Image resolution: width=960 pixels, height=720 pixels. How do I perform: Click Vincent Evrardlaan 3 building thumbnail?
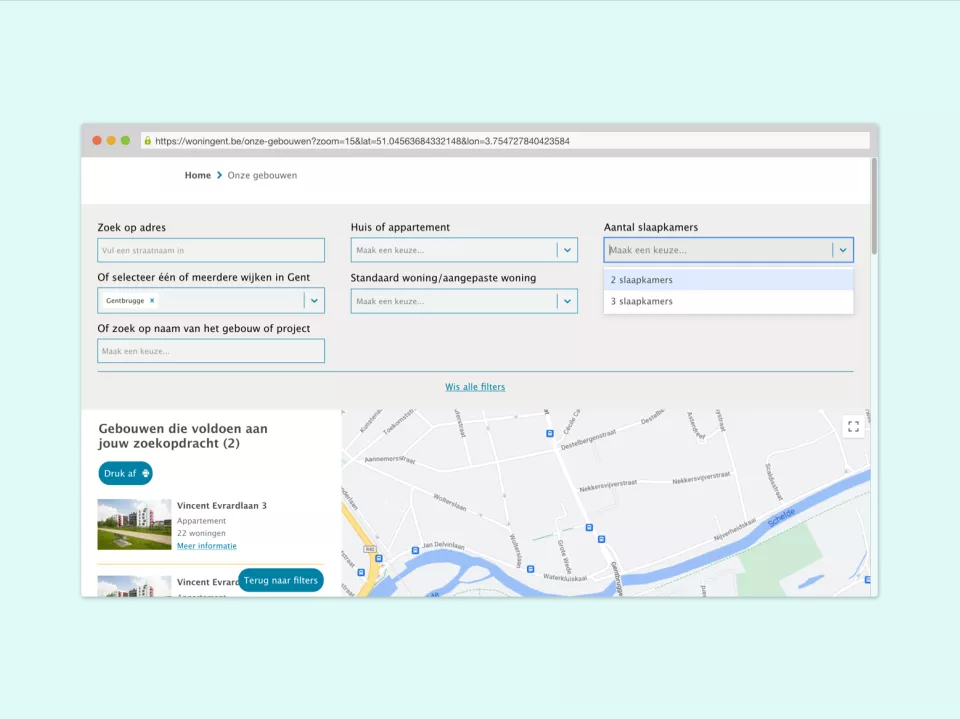tap(134, 525)
